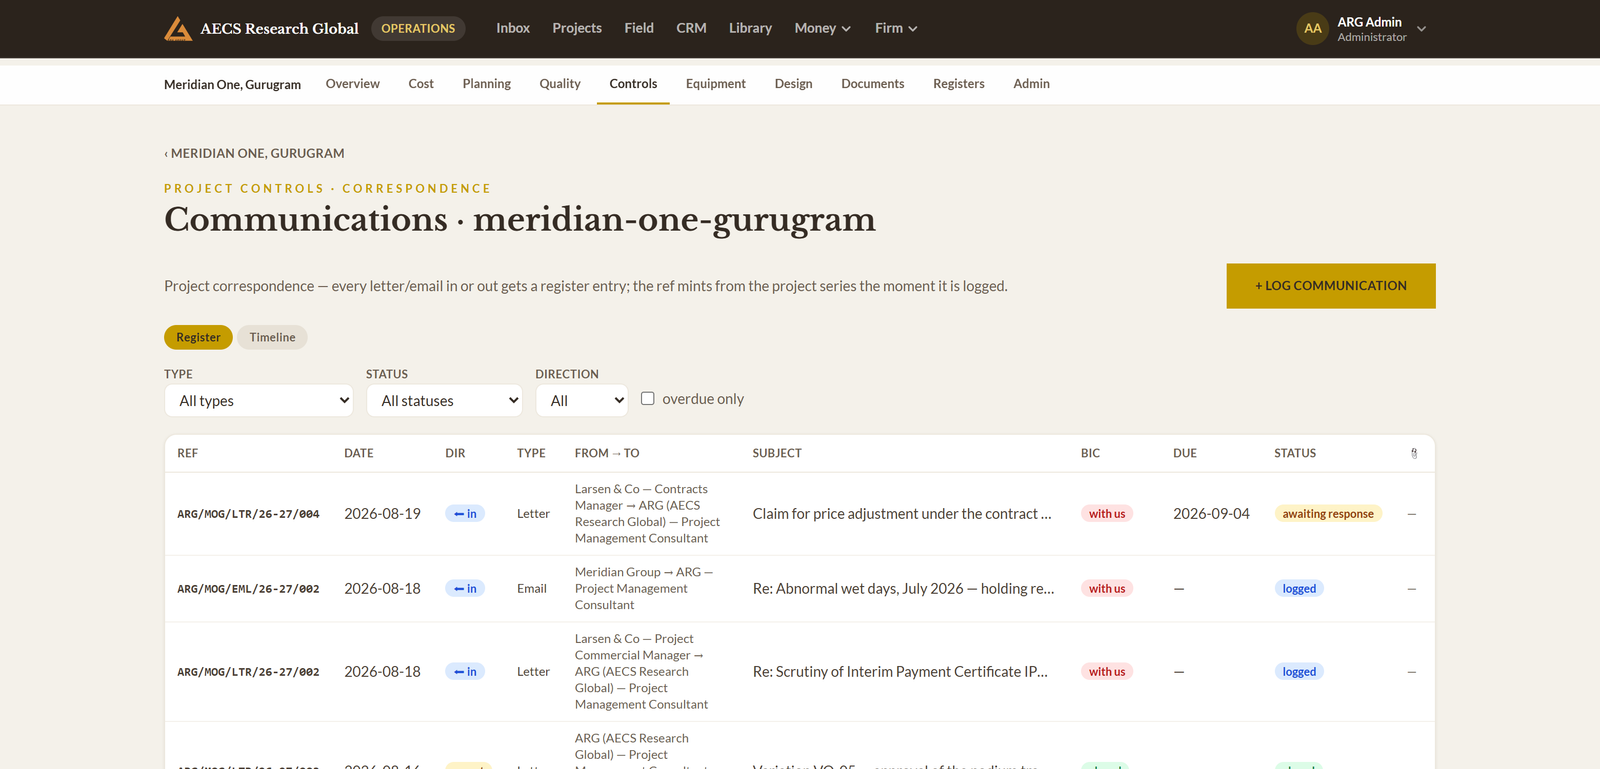Switch to the Registers tab

[x=959, y=84]
